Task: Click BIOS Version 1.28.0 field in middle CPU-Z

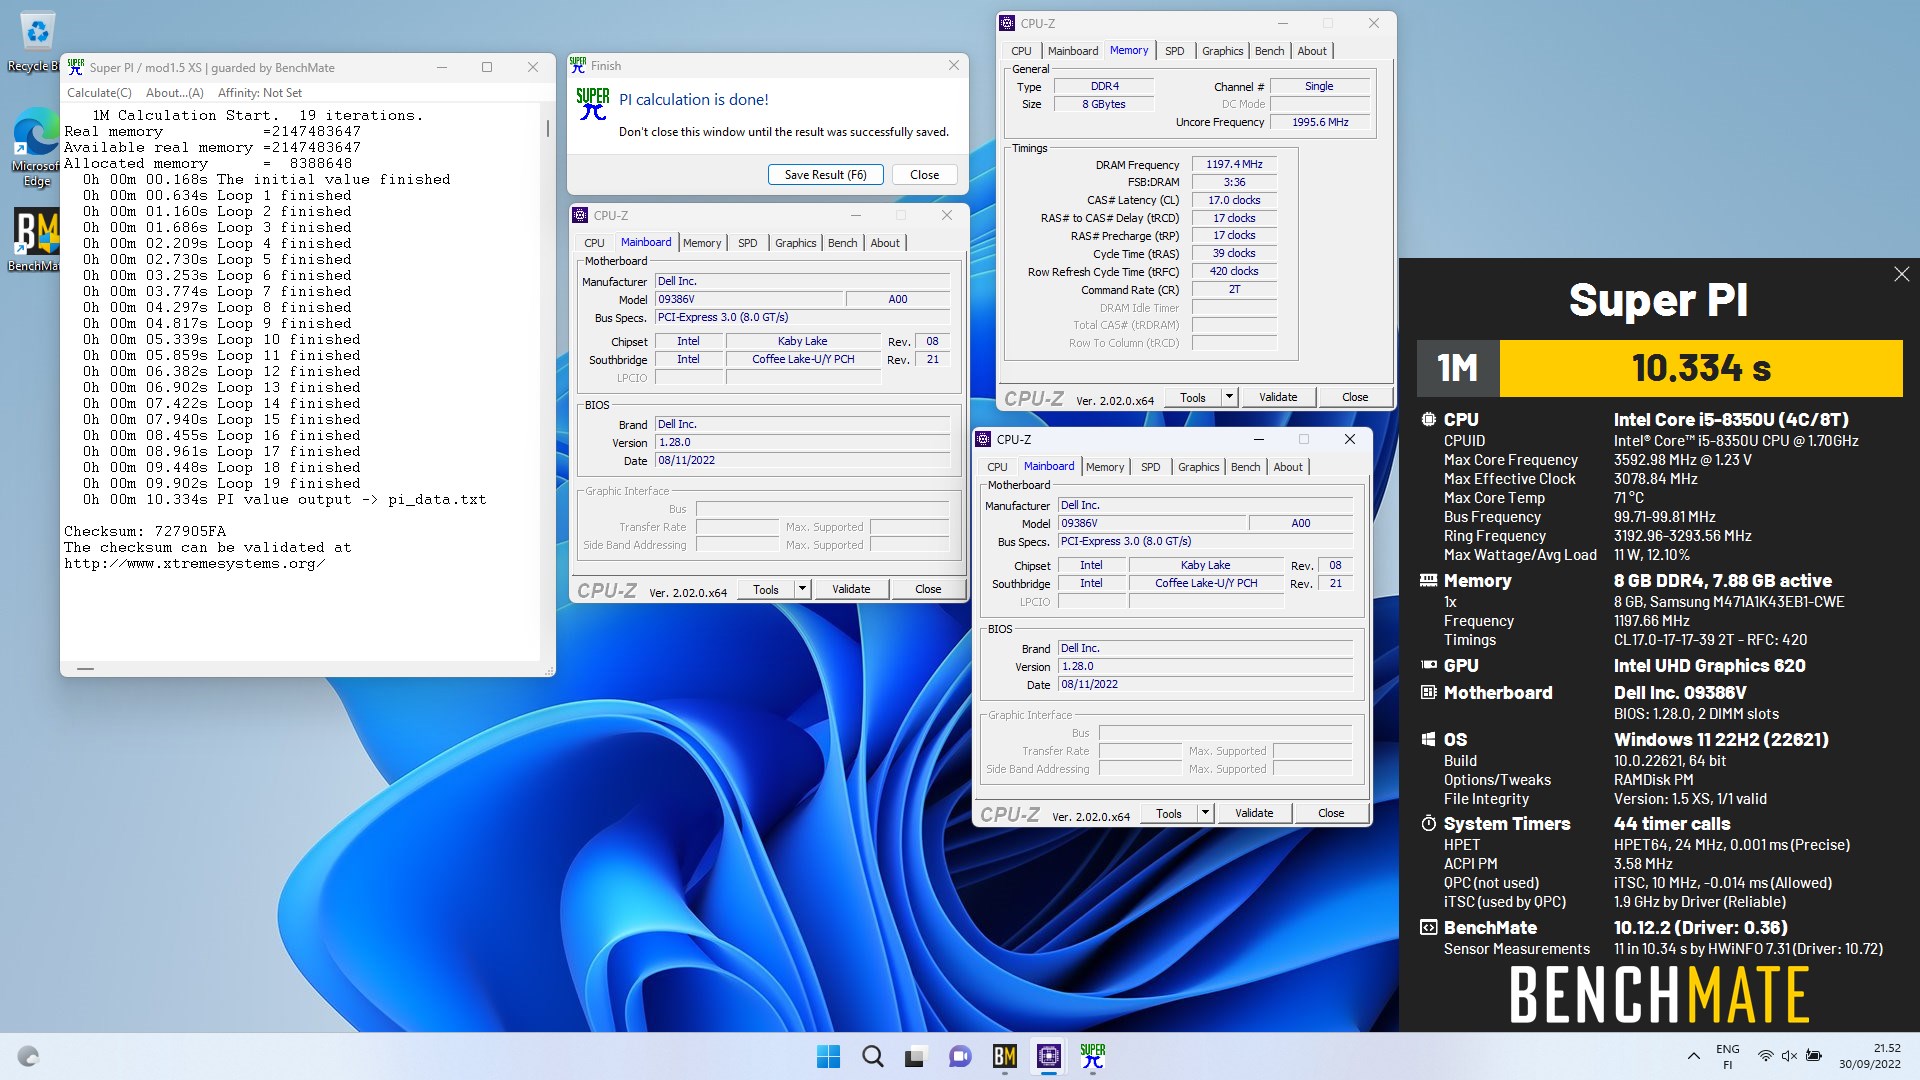Action: 802,442
